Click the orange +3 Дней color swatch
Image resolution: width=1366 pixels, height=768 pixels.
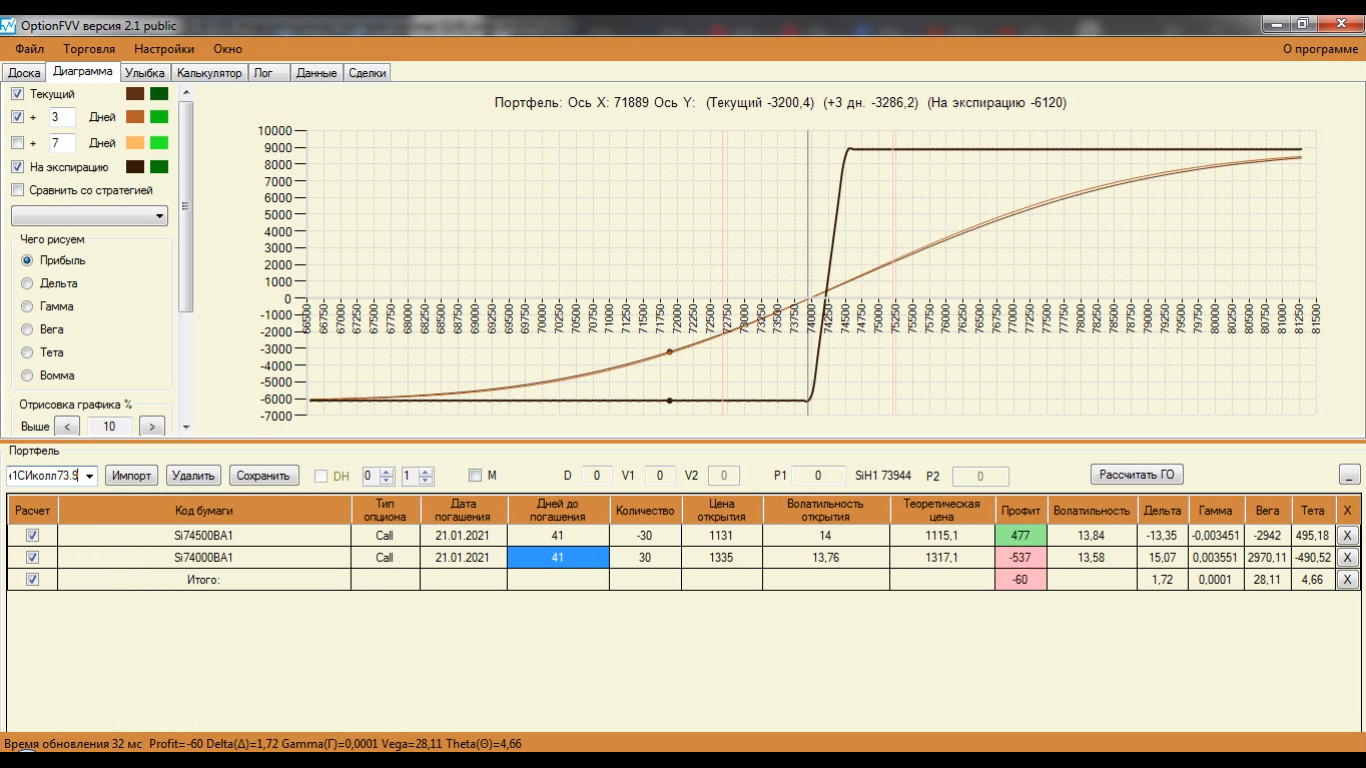point(135,118)
